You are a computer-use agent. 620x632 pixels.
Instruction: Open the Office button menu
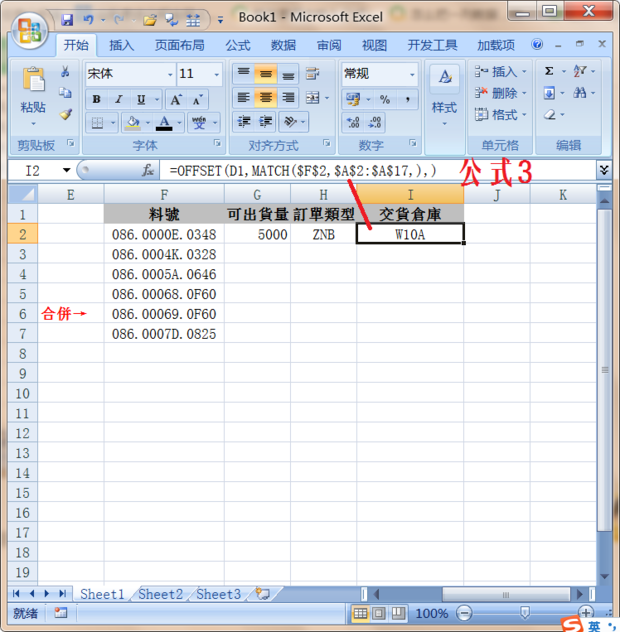29,31
